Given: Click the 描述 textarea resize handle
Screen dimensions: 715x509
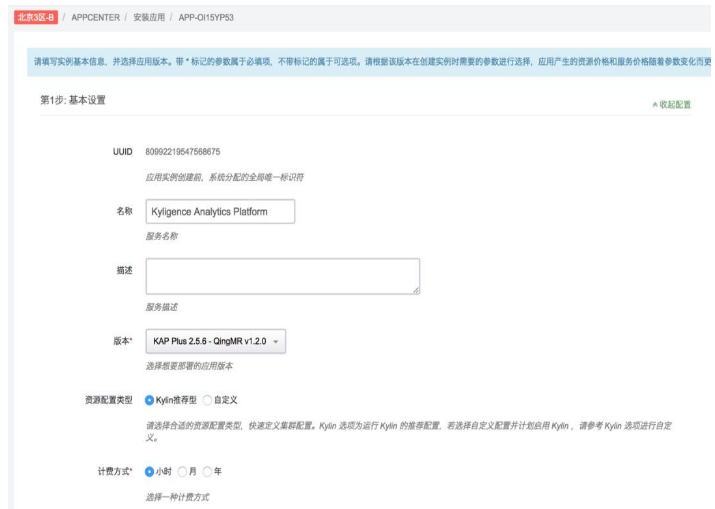Looking at the screenshot, I should pos(416,290).
